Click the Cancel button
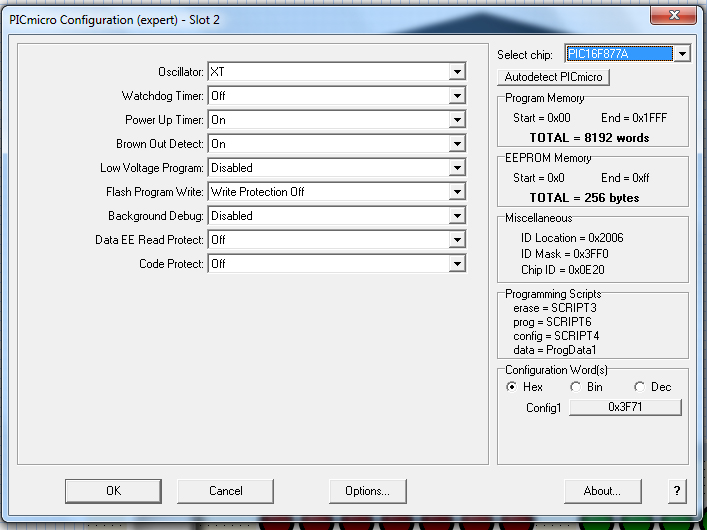This screenshot has width=707, height=530. pyautogui.click(x=225, y=491)
